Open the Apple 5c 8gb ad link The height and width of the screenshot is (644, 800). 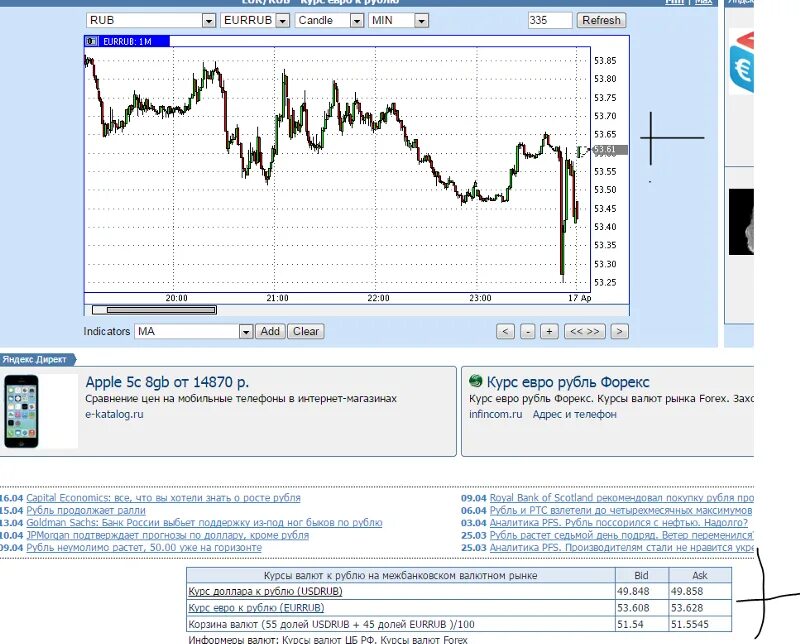(167, 382)
